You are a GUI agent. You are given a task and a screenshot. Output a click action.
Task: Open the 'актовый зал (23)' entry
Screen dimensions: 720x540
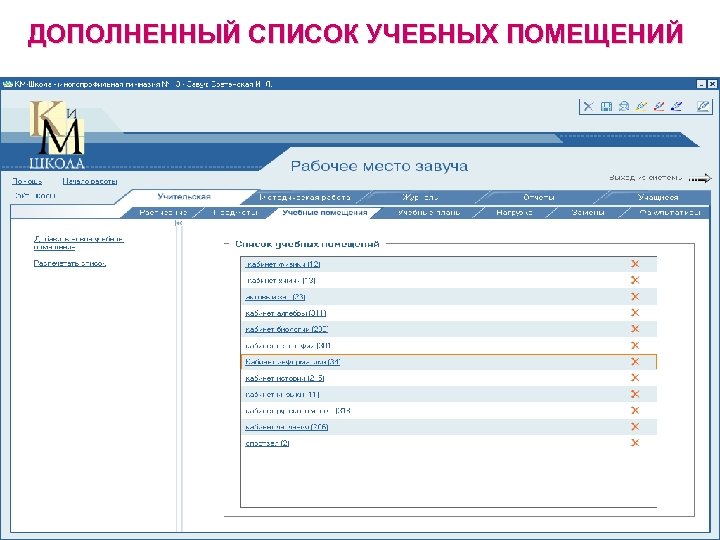click(x=275, y=297)
